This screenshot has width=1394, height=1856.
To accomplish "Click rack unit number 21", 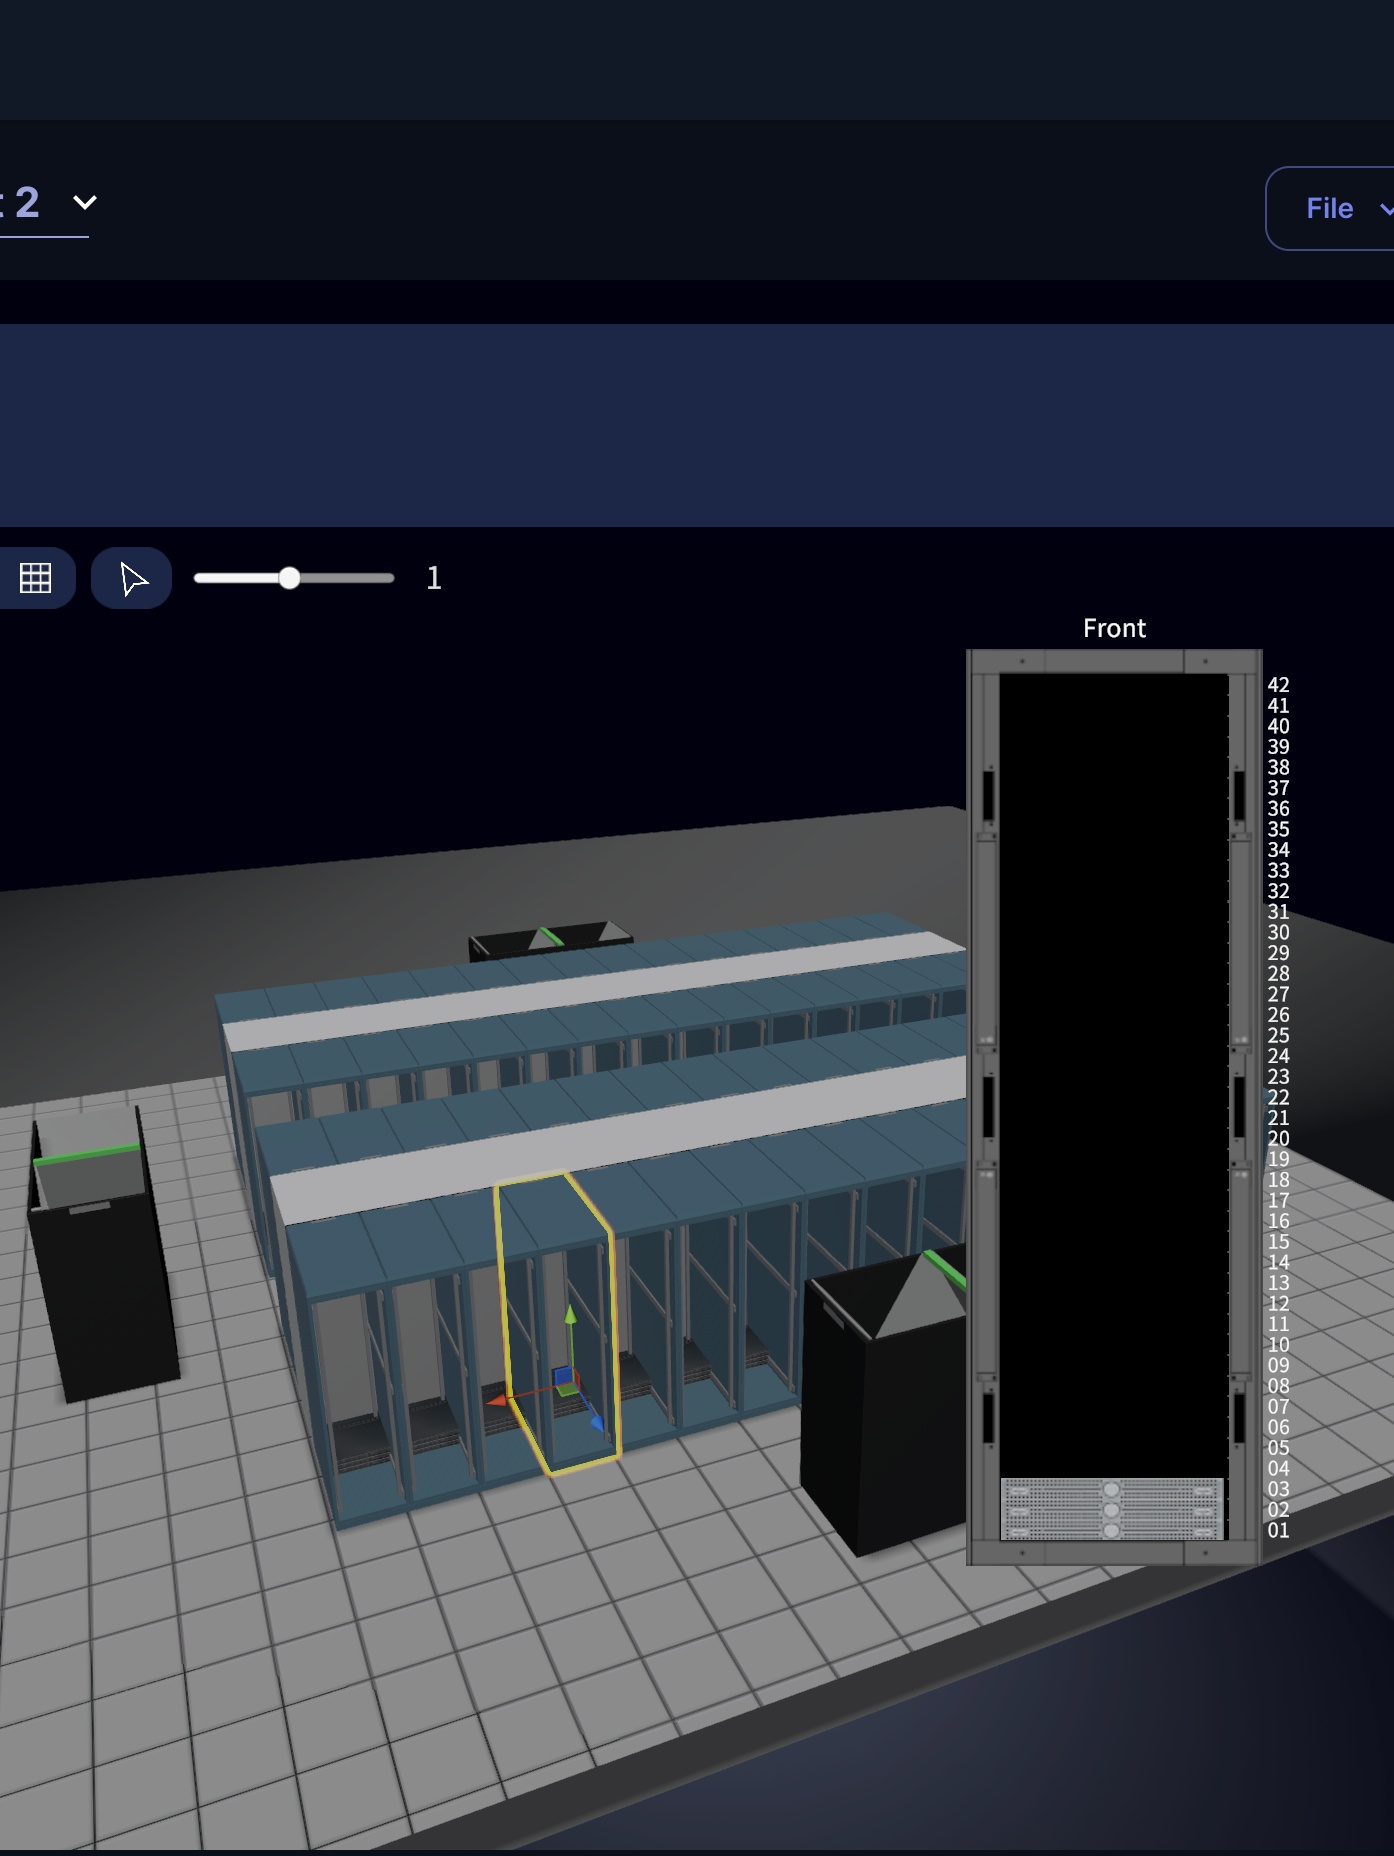I will click(1278, 1118).
